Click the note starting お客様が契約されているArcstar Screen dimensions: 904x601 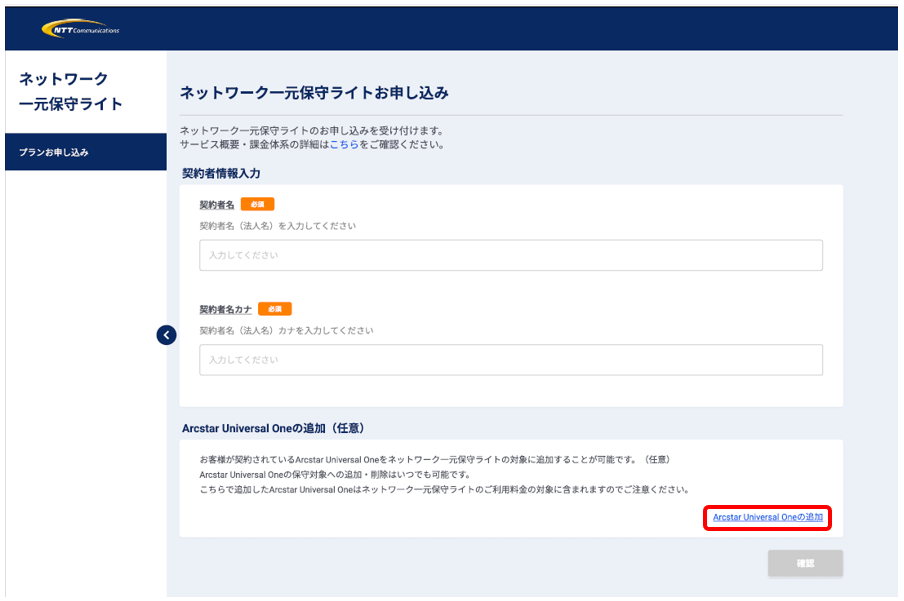[x=435, y=460]
